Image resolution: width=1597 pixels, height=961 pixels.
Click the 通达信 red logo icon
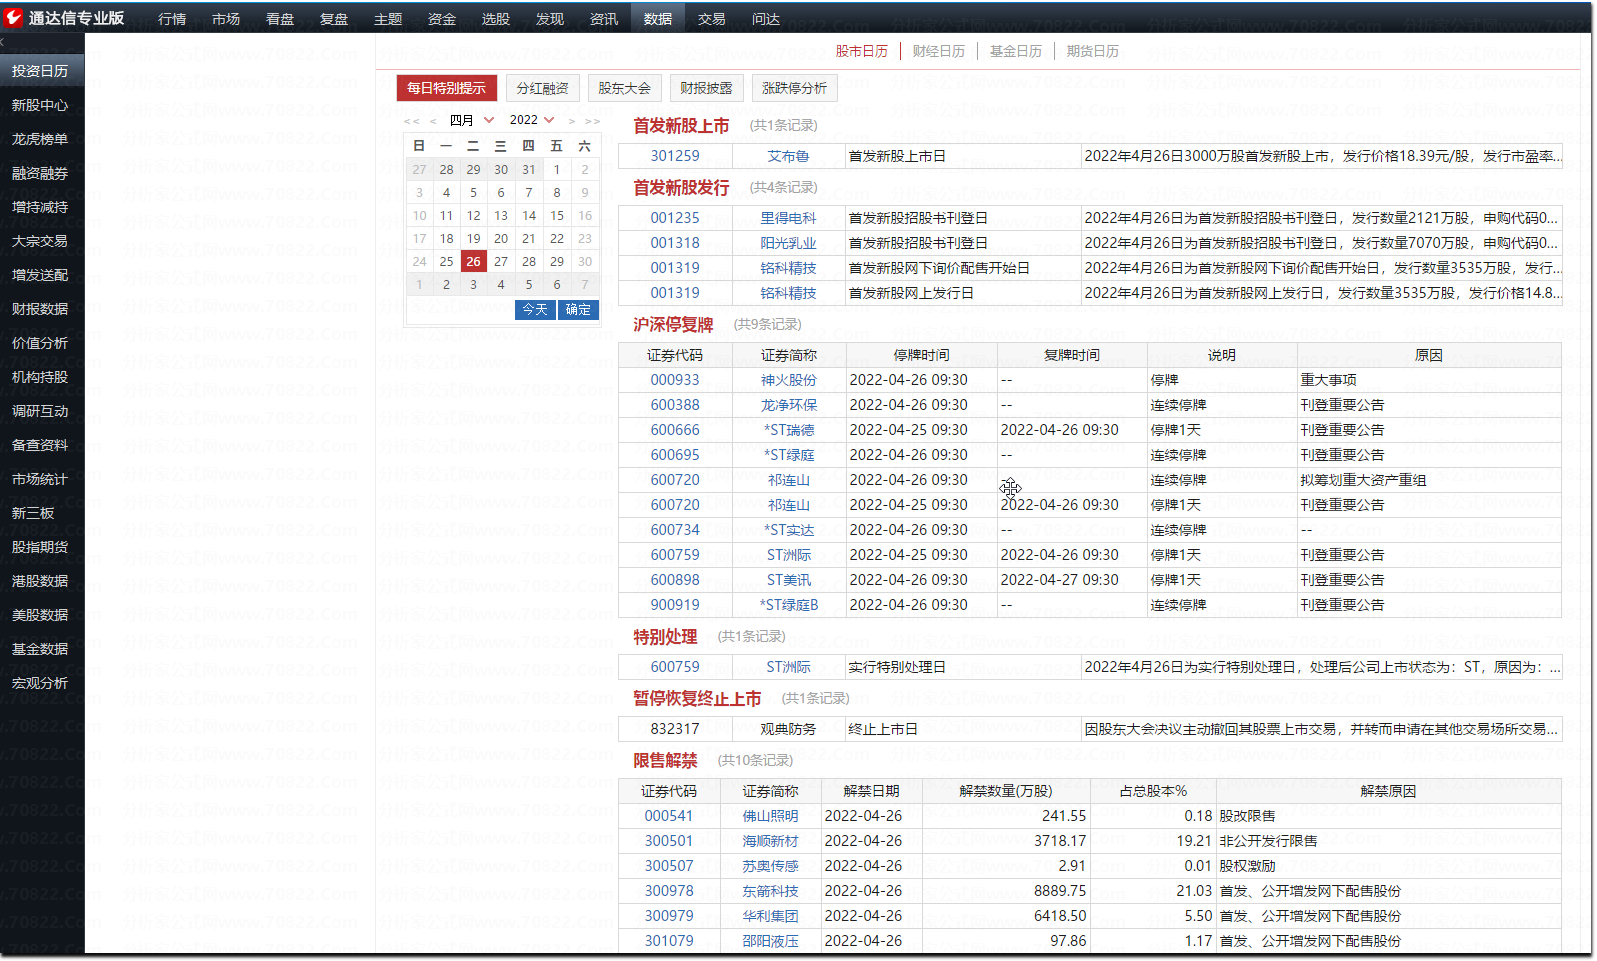13,18
